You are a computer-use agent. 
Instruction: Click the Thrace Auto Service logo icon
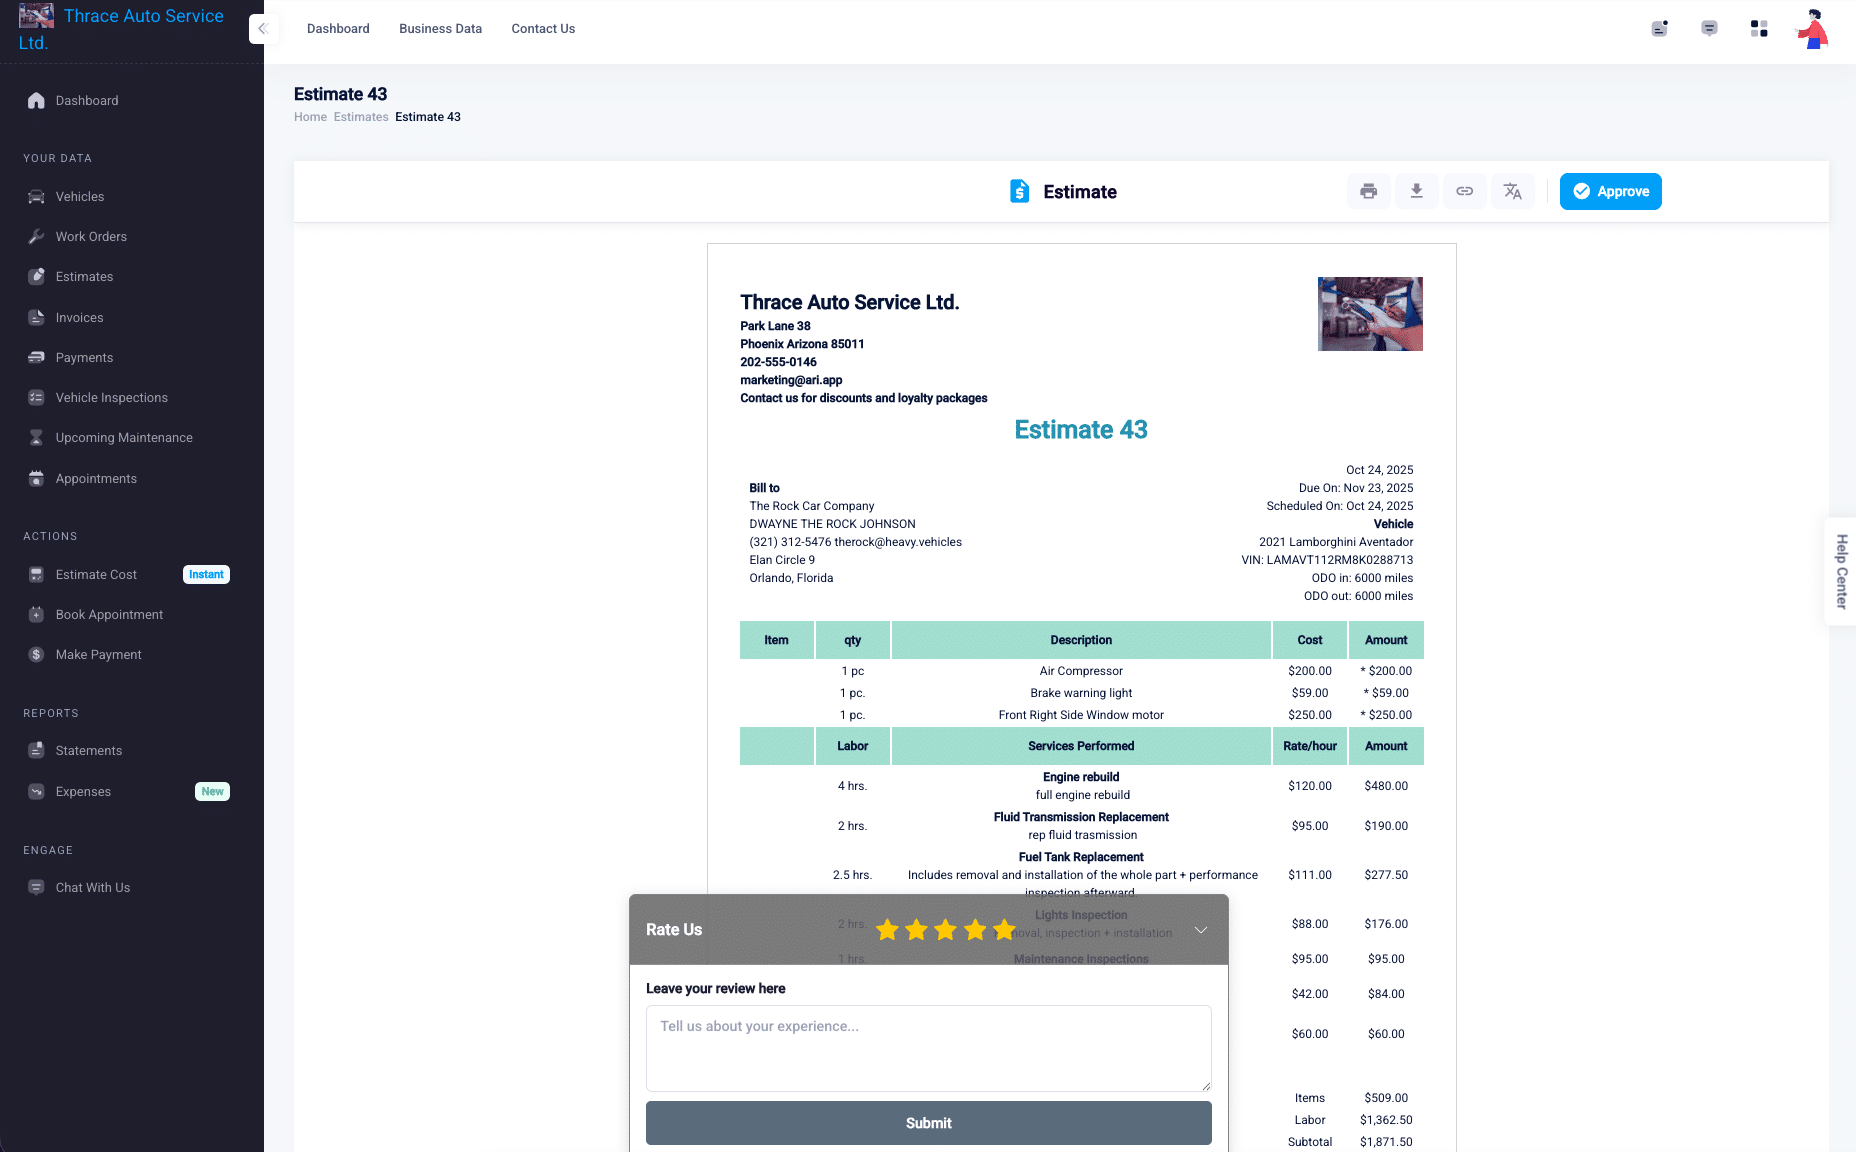(x=36, y=15)
